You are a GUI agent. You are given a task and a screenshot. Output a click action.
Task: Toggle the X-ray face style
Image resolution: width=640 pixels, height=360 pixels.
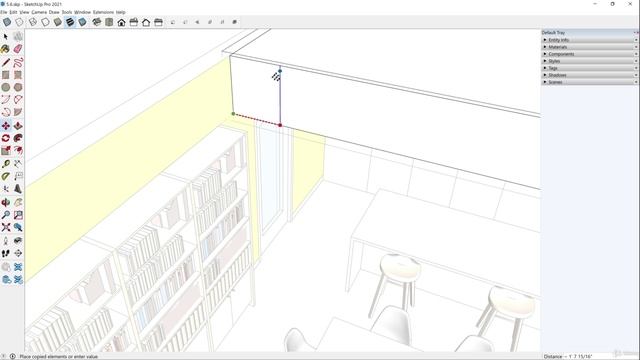tap(7, 22)
